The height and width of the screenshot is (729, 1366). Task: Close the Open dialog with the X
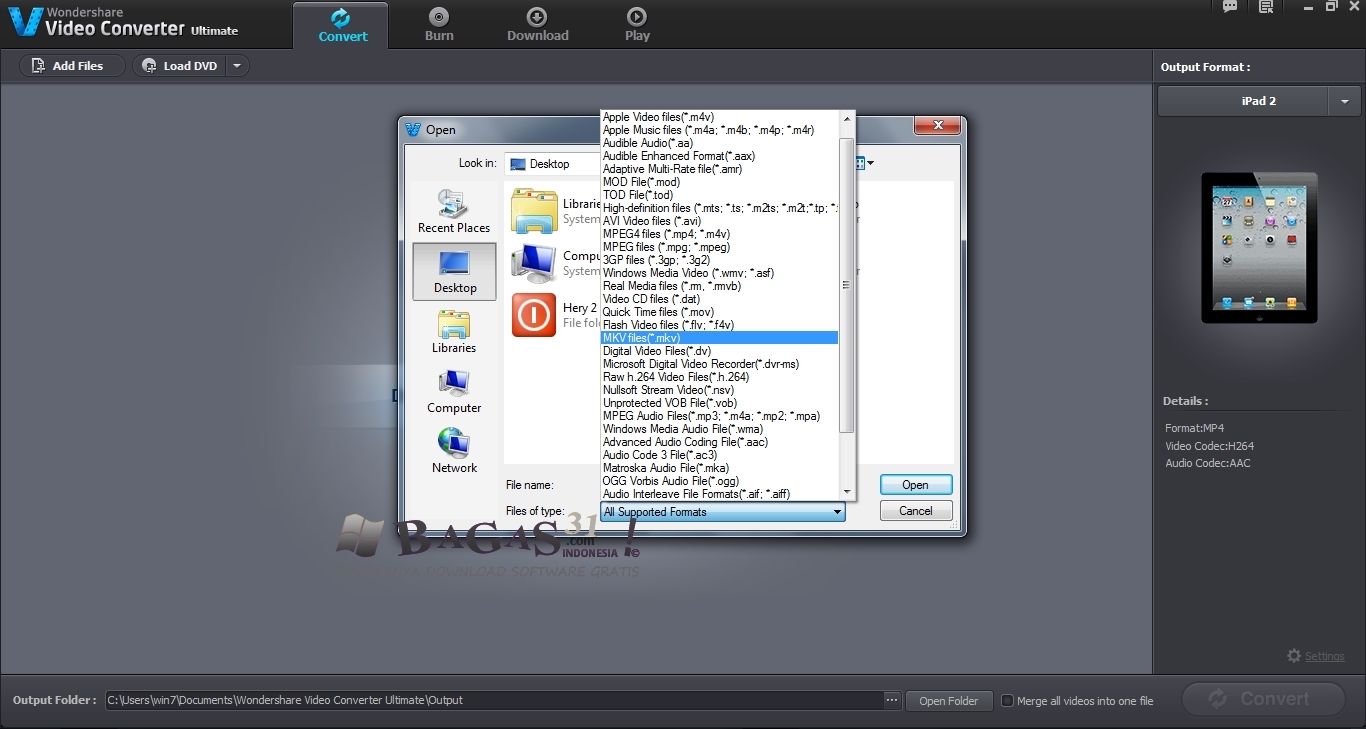(938, 125)
